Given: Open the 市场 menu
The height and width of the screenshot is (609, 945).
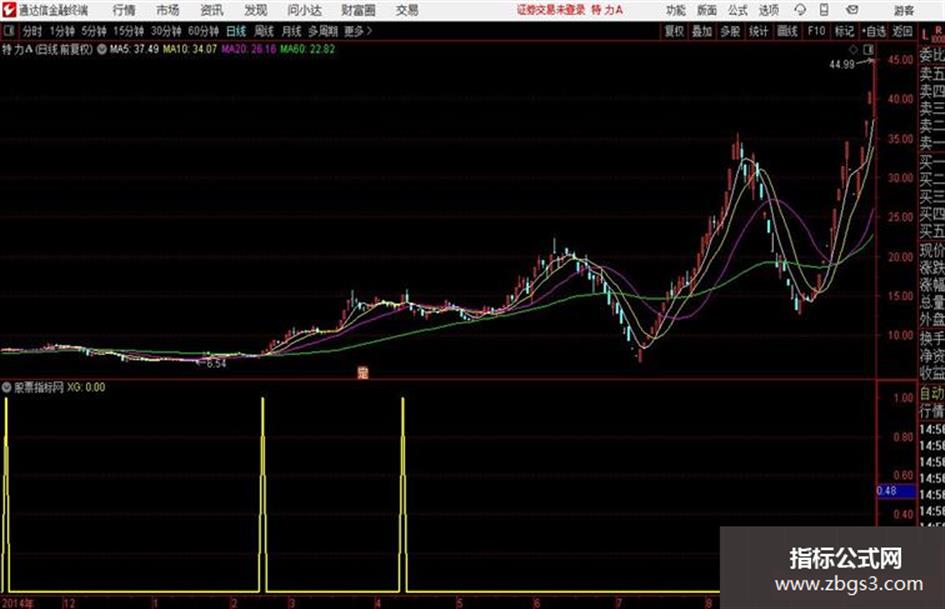Looking at the screenshot, I should click(x=168, y=10).
